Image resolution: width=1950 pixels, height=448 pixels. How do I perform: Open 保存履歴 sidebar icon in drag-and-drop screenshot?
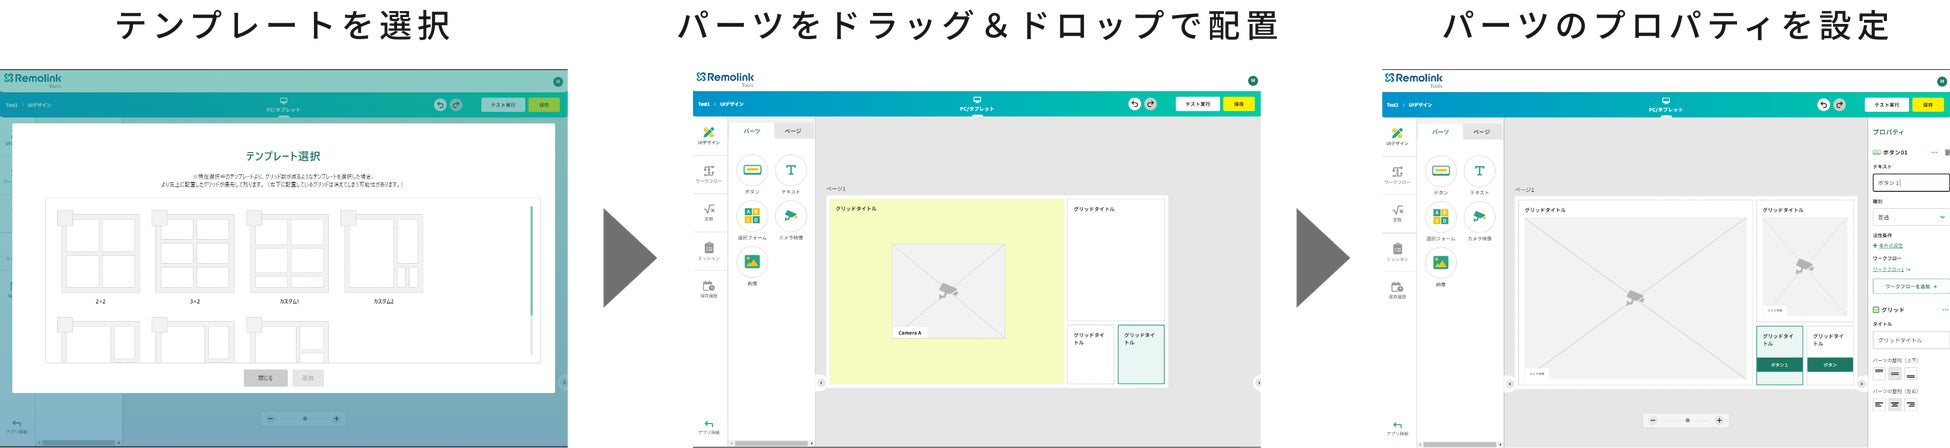coord(709,289)
